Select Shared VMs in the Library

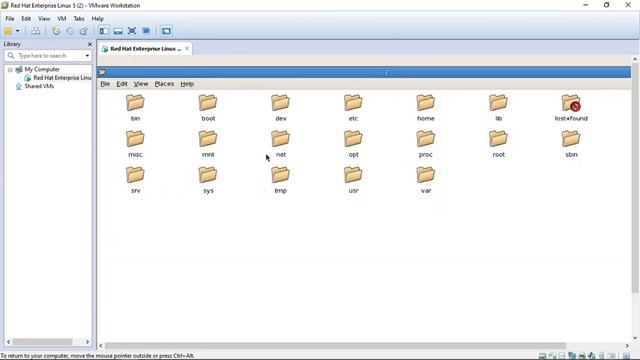click(x=39, y=87)
